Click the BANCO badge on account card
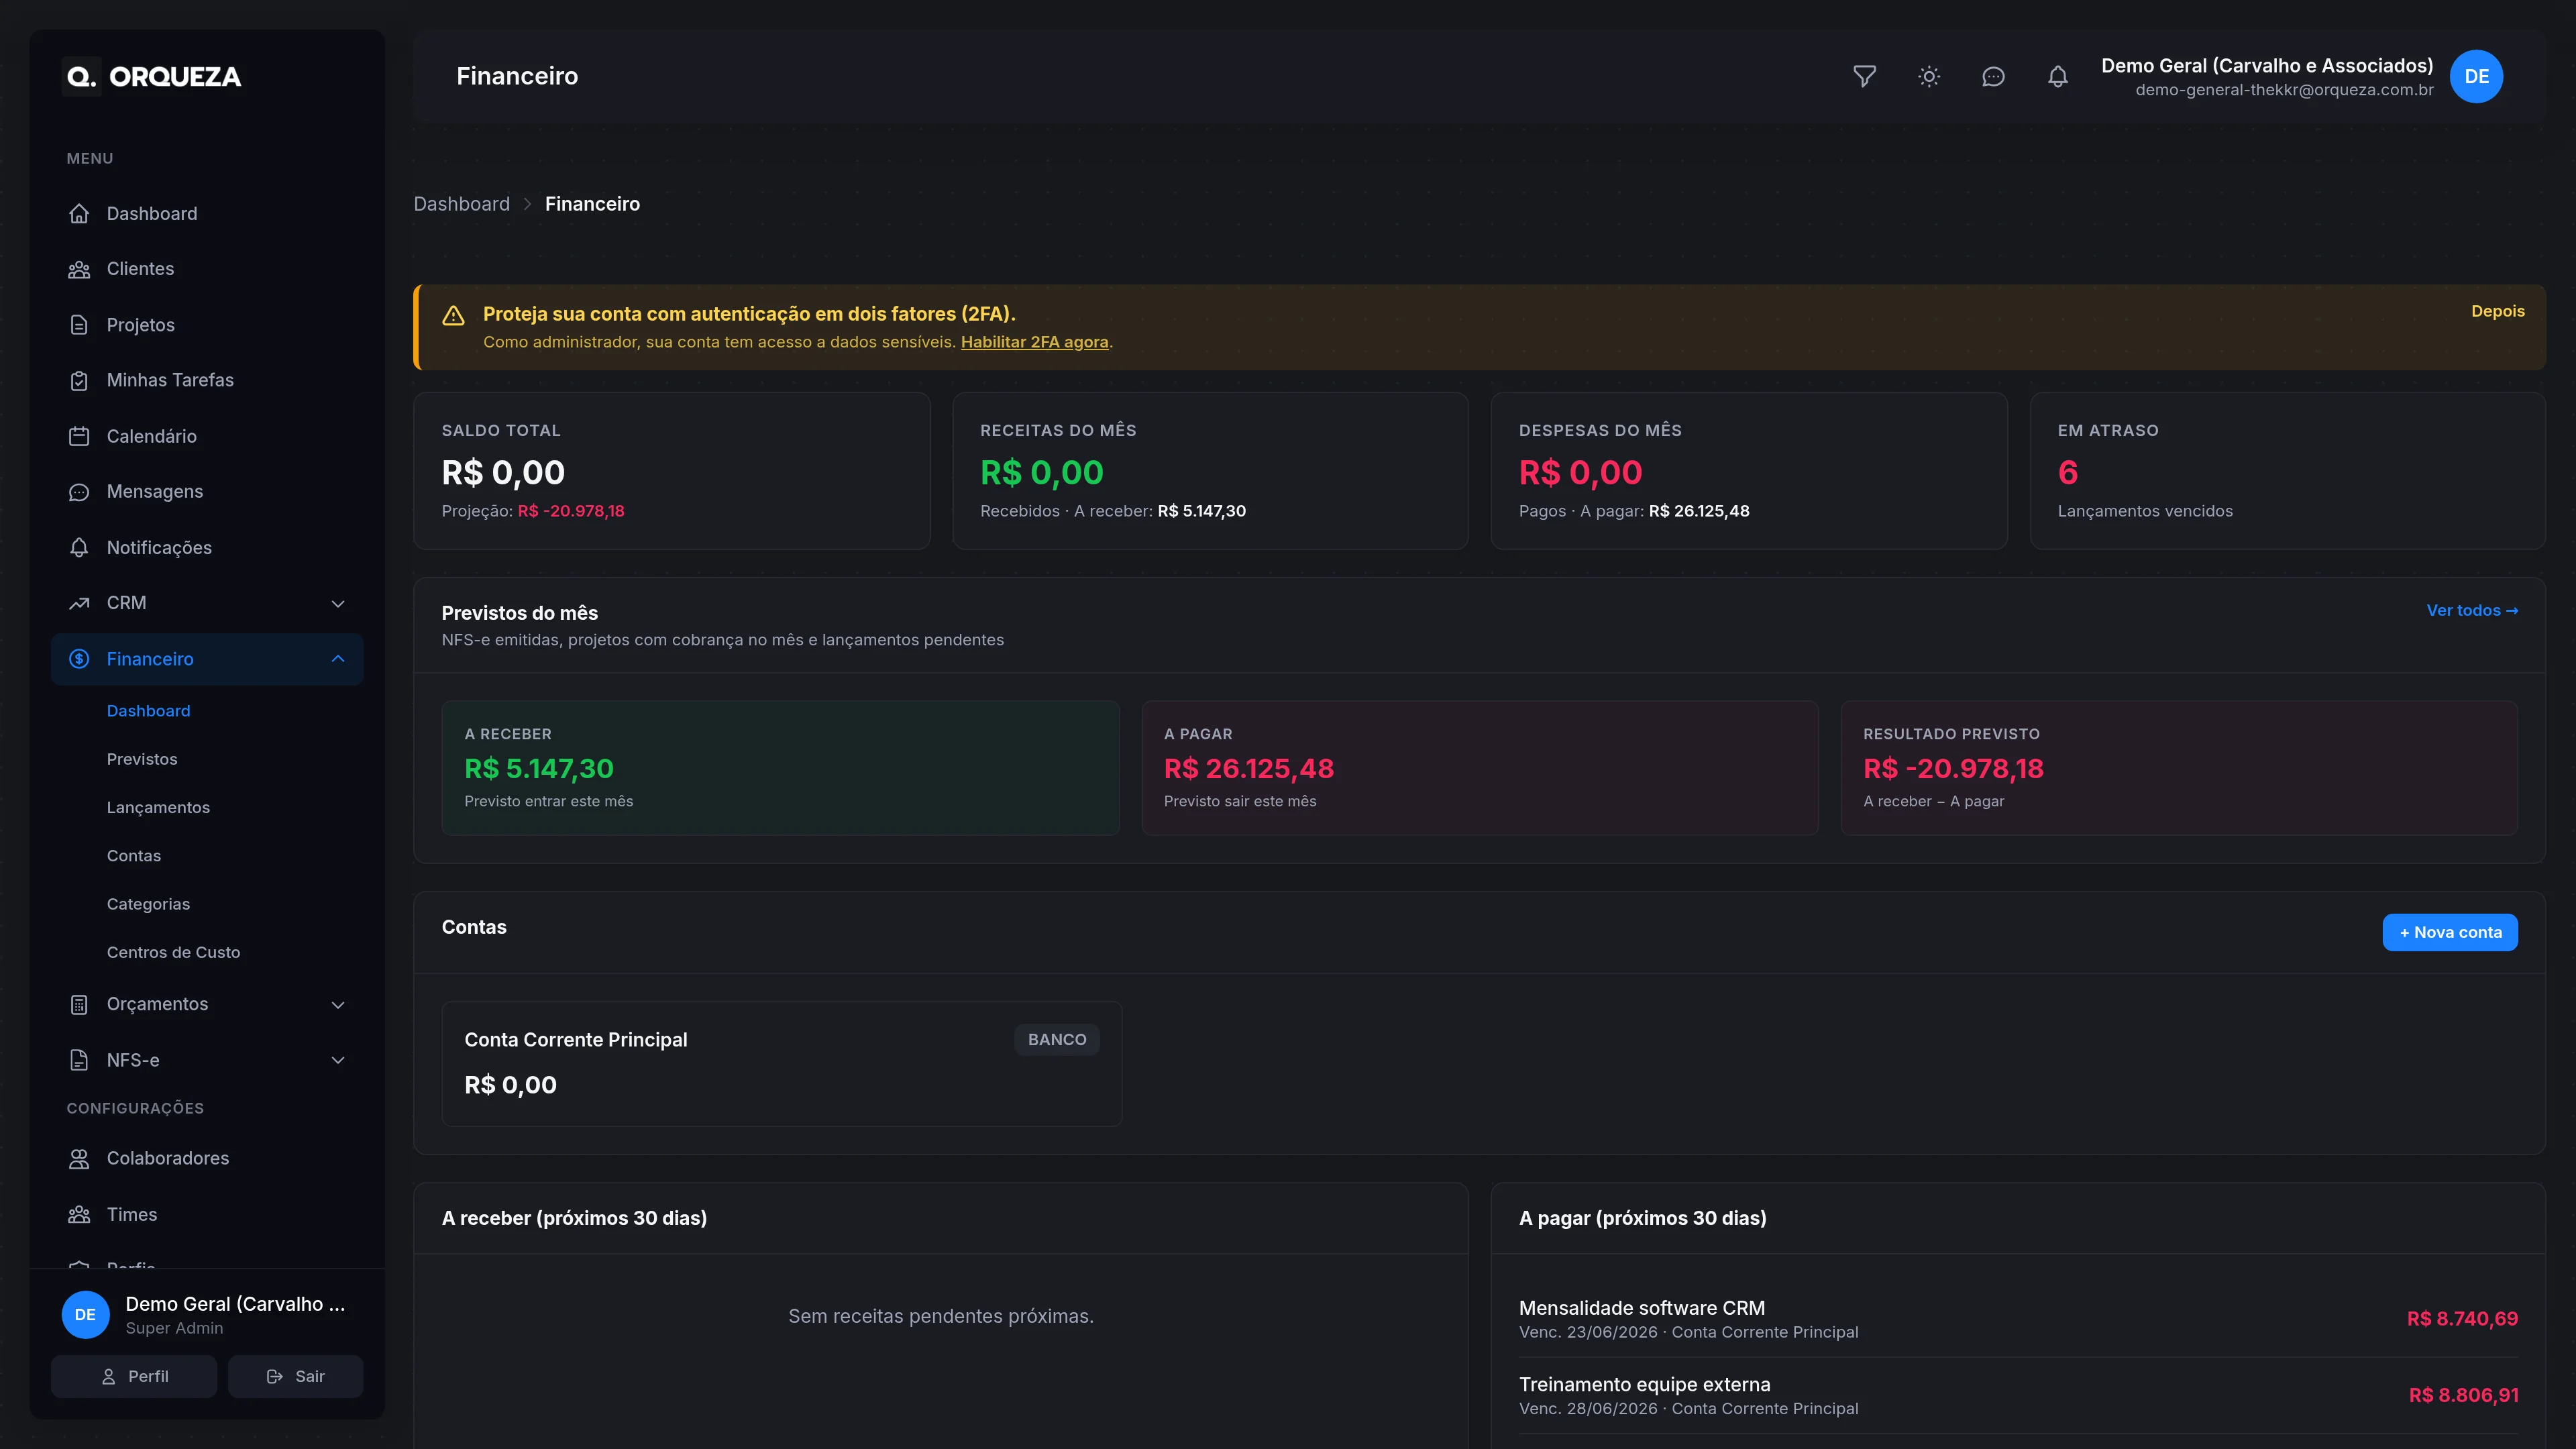Screen dimensions: 2576x1449 (1056, 1040)
